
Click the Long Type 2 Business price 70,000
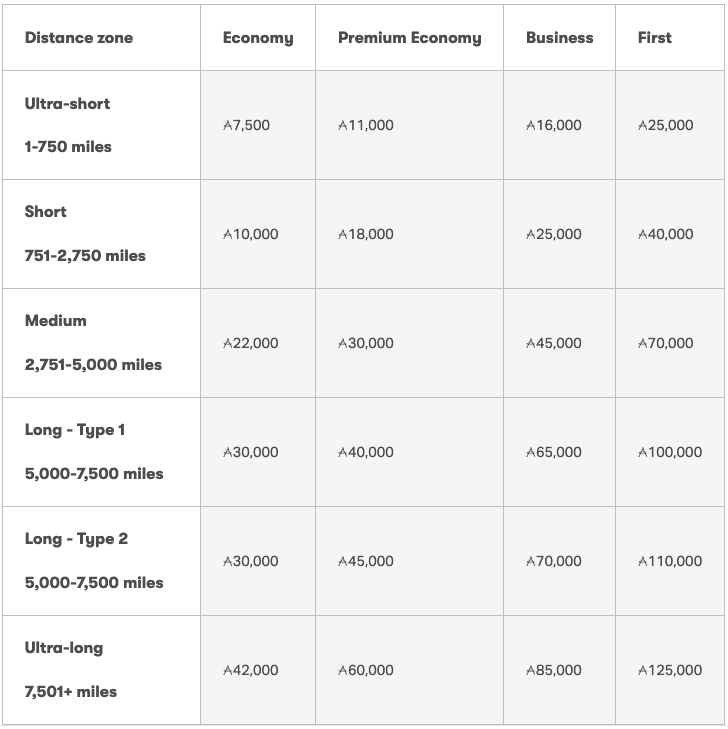554,562
